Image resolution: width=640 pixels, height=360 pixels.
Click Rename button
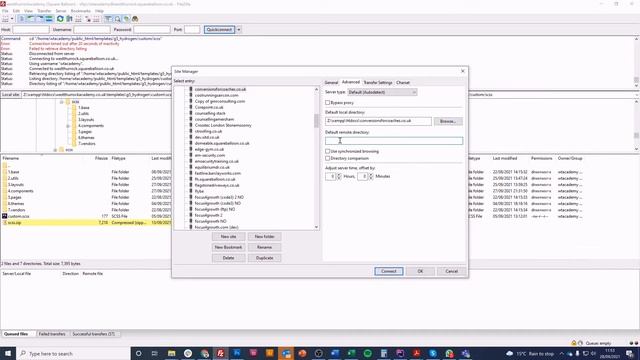[x=264, y=247]
